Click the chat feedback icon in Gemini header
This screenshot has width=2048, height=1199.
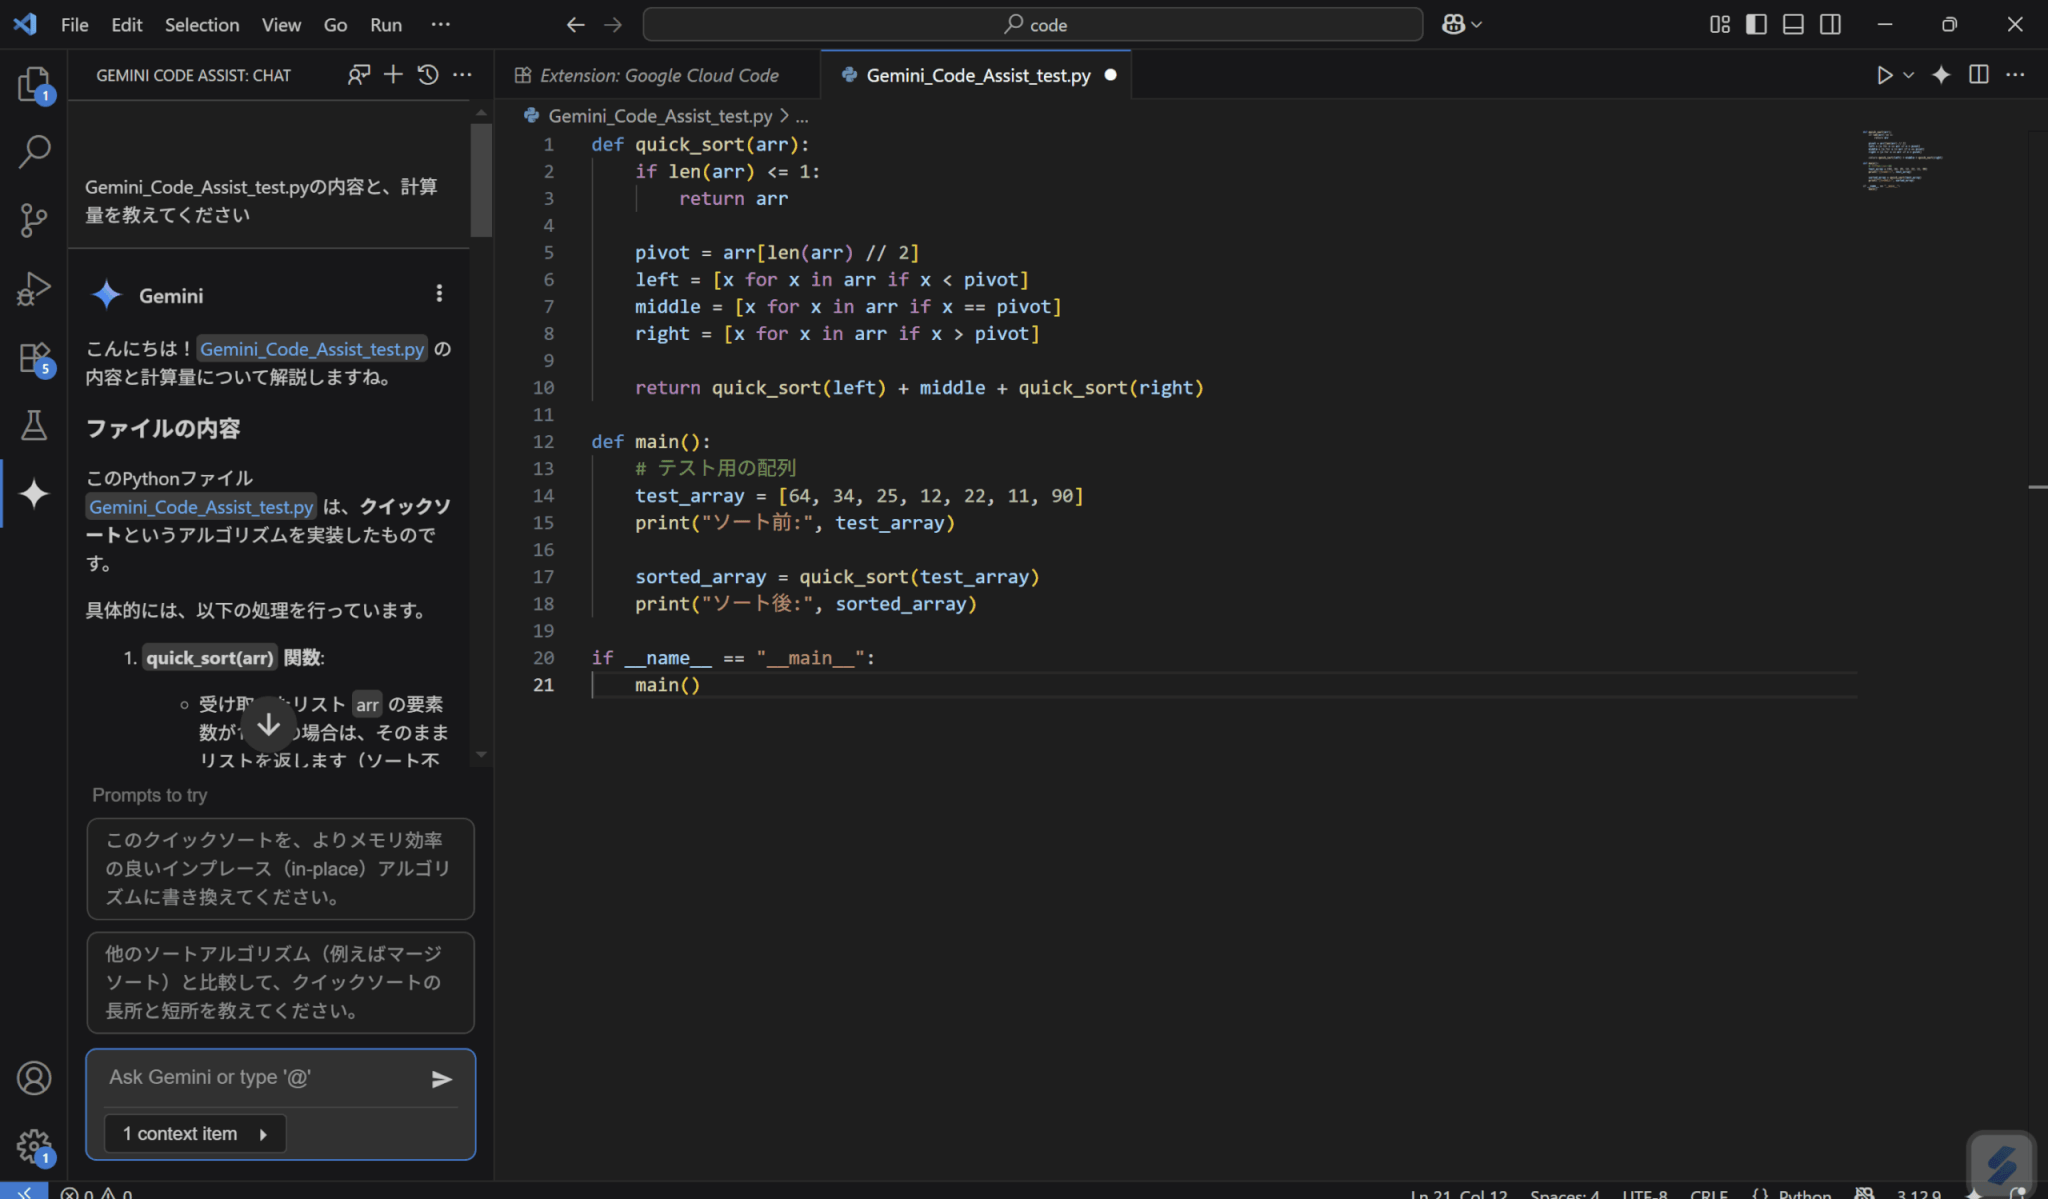(x=358, y=75)
